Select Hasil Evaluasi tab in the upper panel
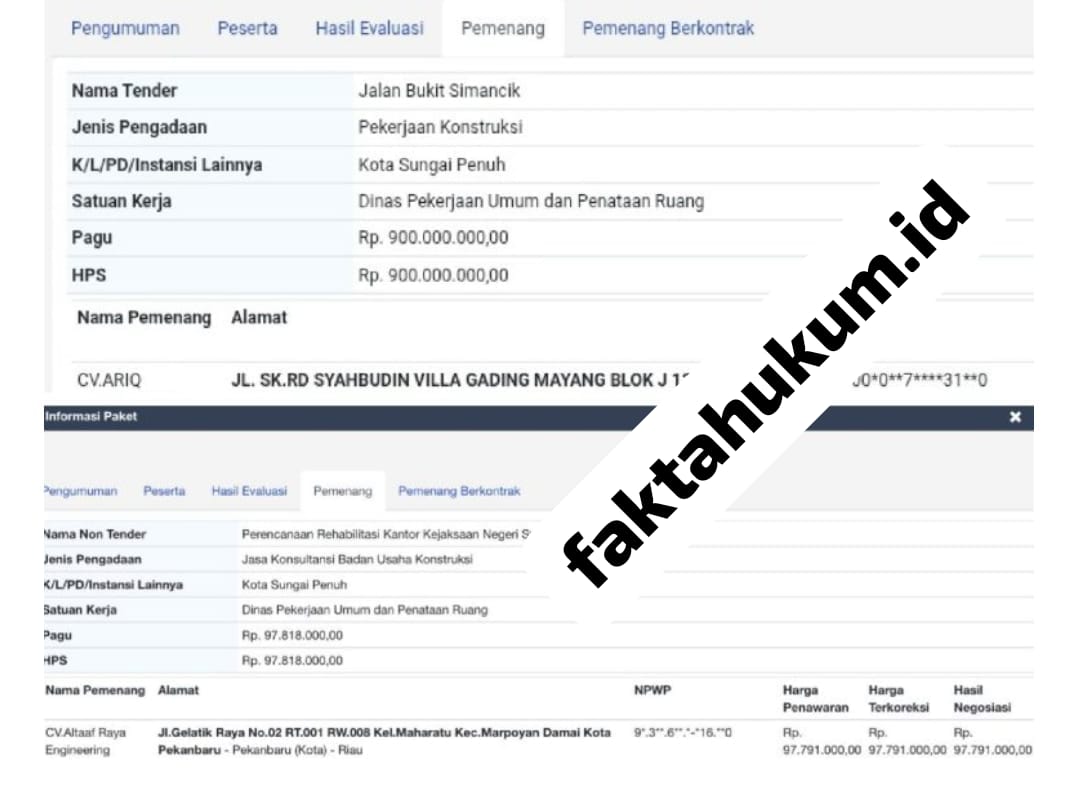This screenshot has width=1078, height=805. pos(369,28)
